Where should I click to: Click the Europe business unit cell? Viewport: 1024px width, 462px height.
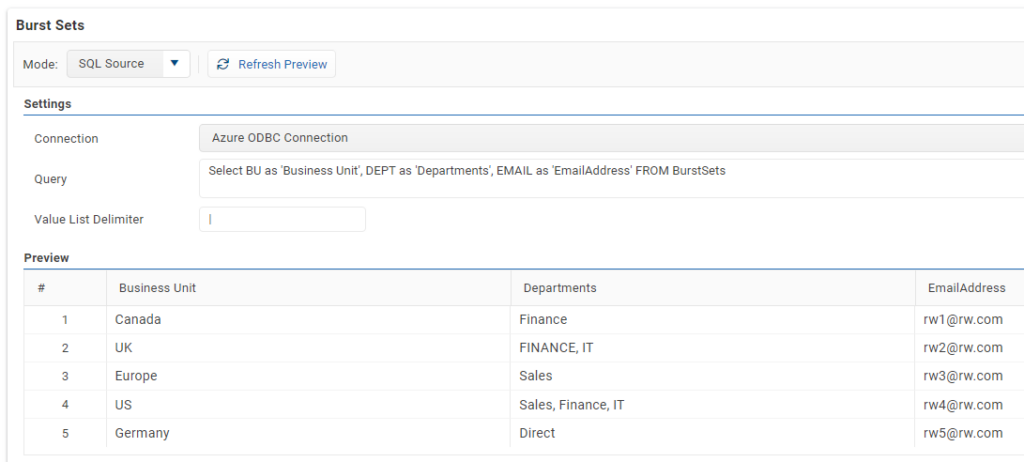[x=136, y=376]
